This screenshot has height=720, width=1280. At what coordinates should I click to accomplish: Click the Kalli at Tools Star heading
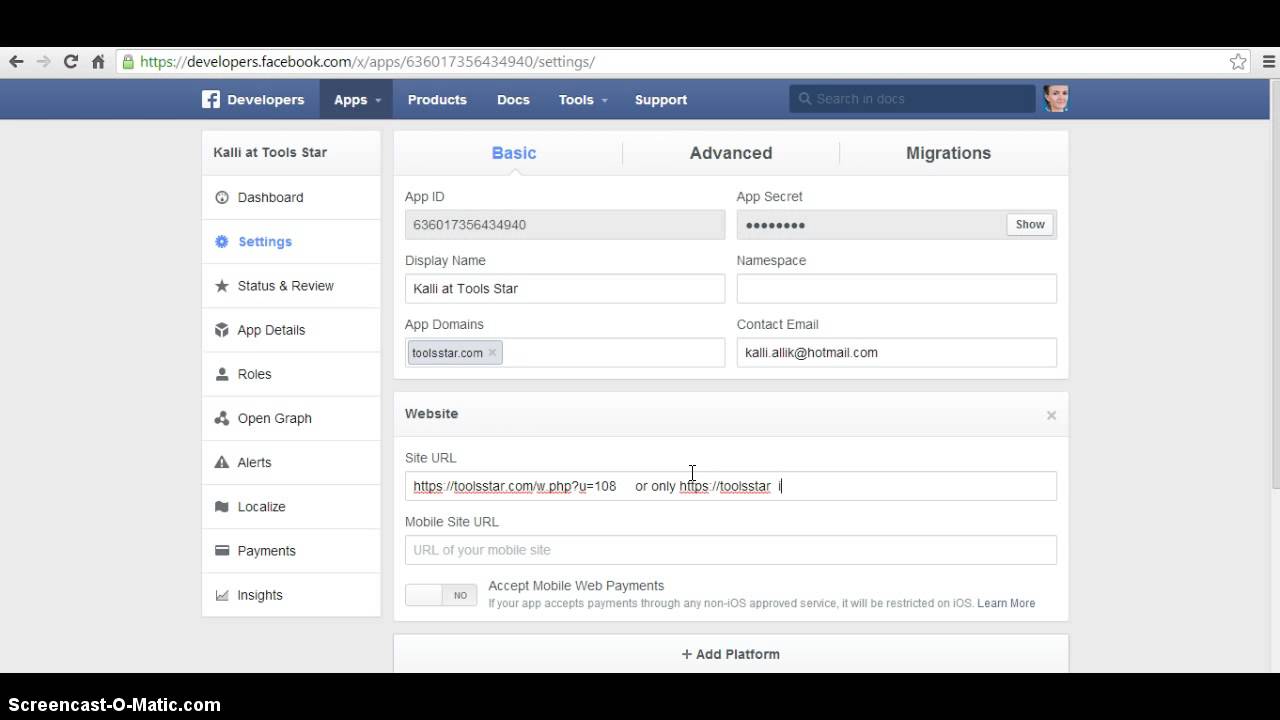click(x=270, y=152)
